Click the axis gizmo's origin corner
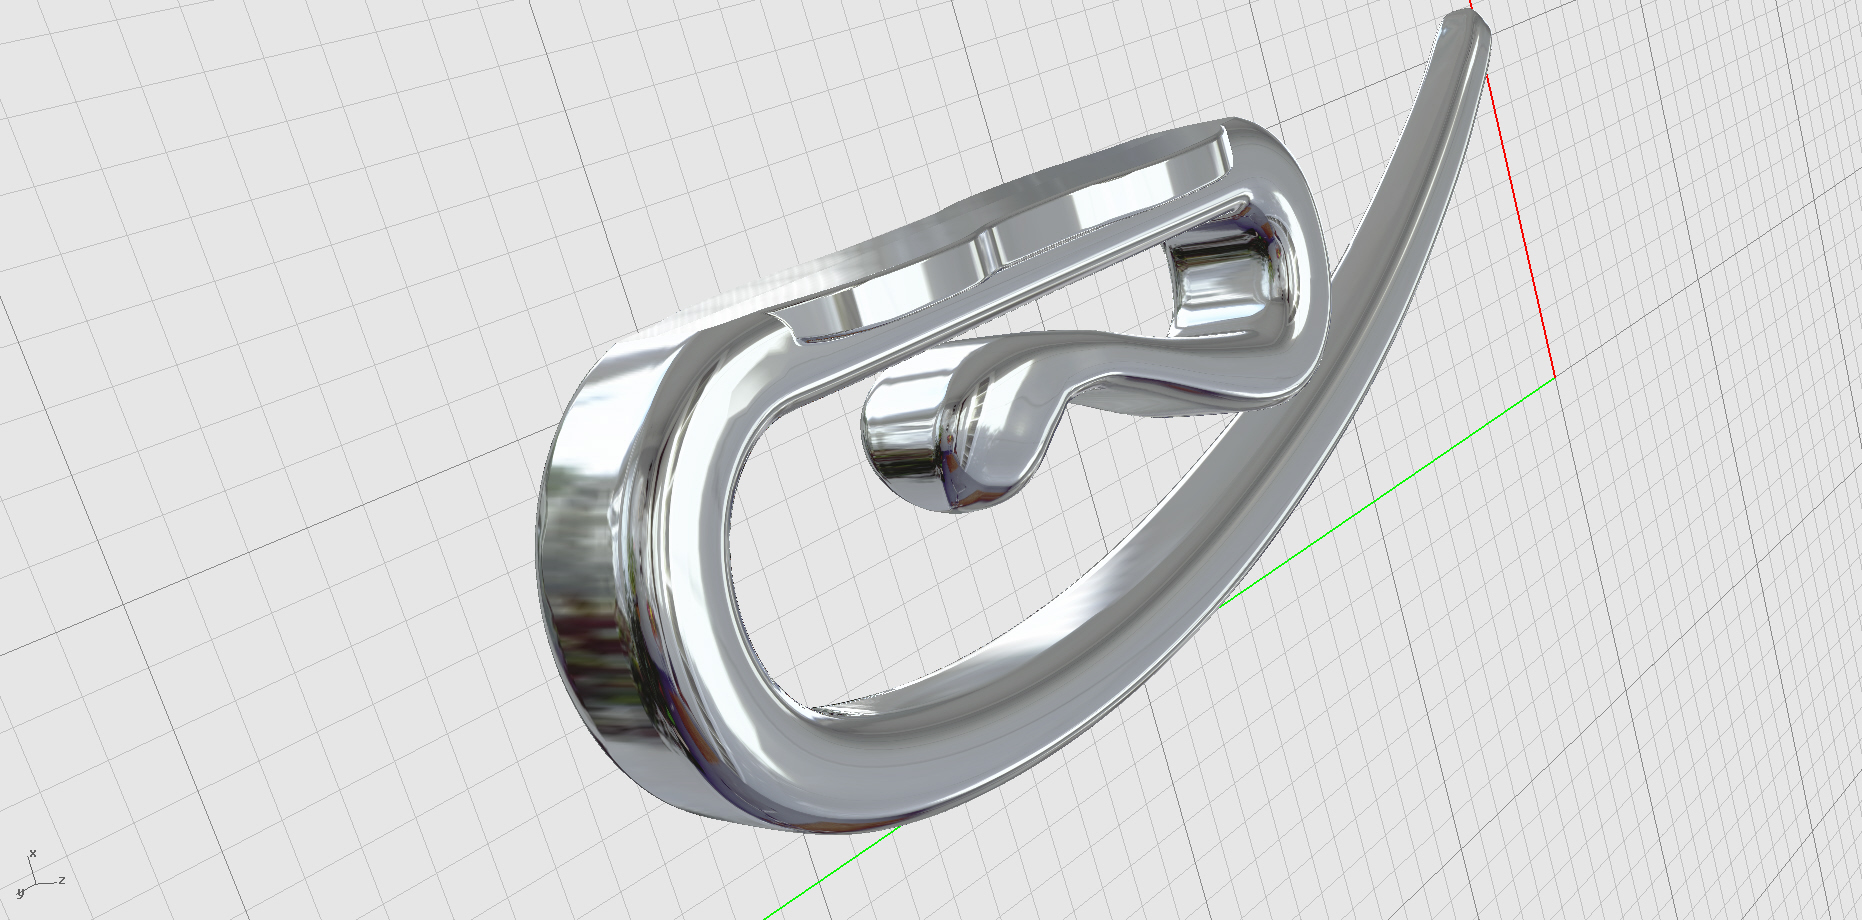 point(35,882)
